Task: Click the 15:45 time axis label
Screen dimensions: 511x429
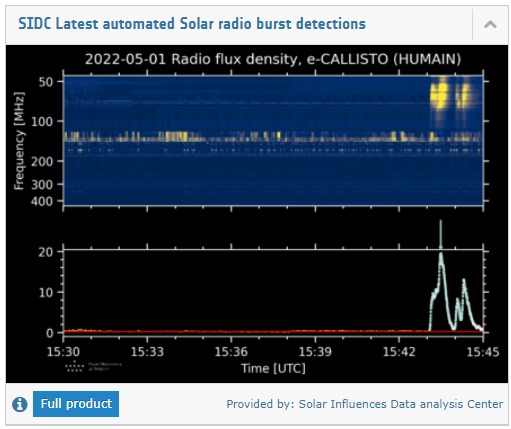Action: point(483,352)
